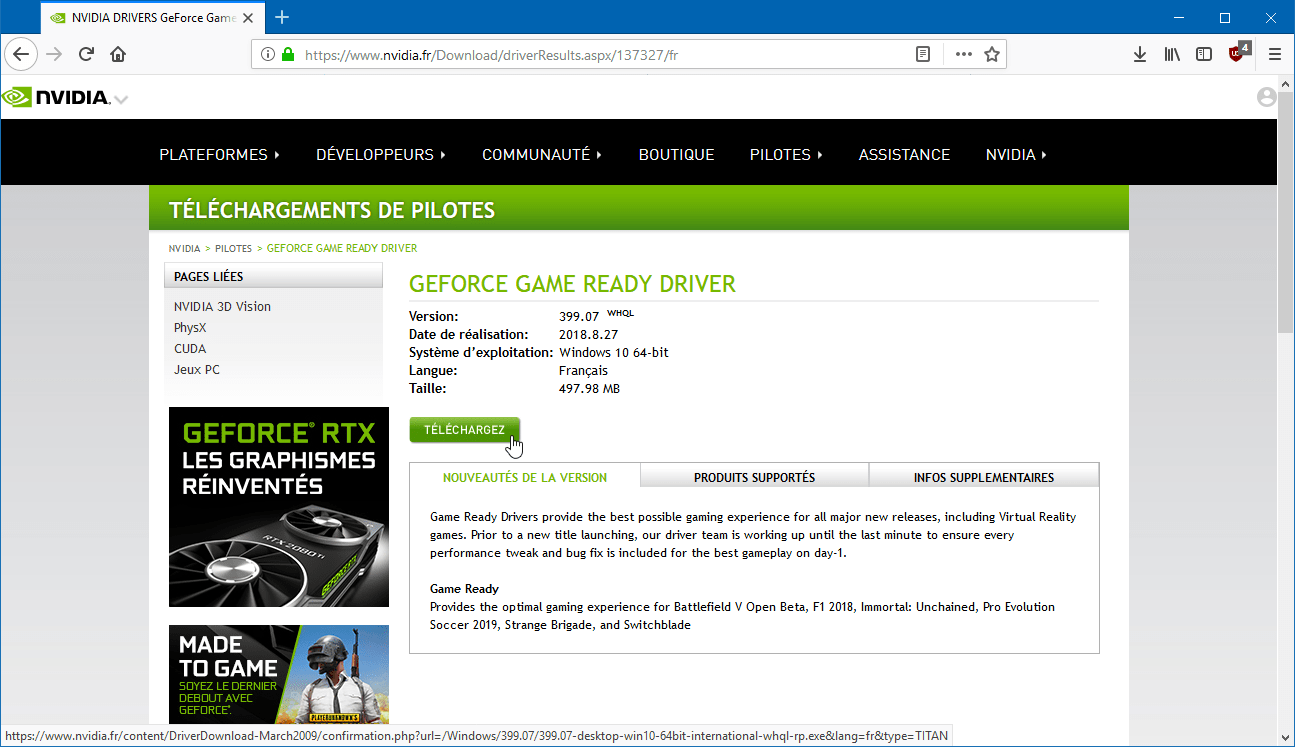
Task: Show site information icon in address bar
Action: (x=267, y=55)
